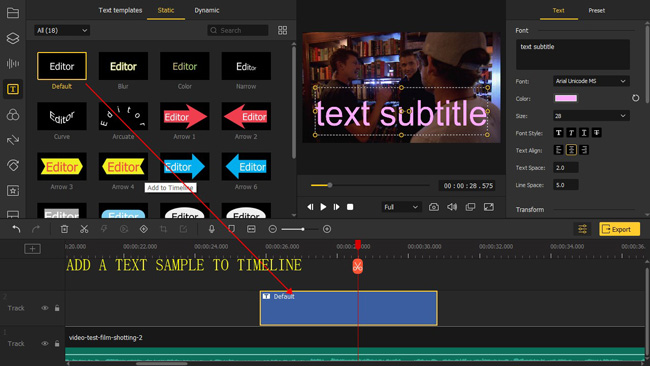Select the Default clip on the timeline

pyautogui.click(x=349, y=308)
